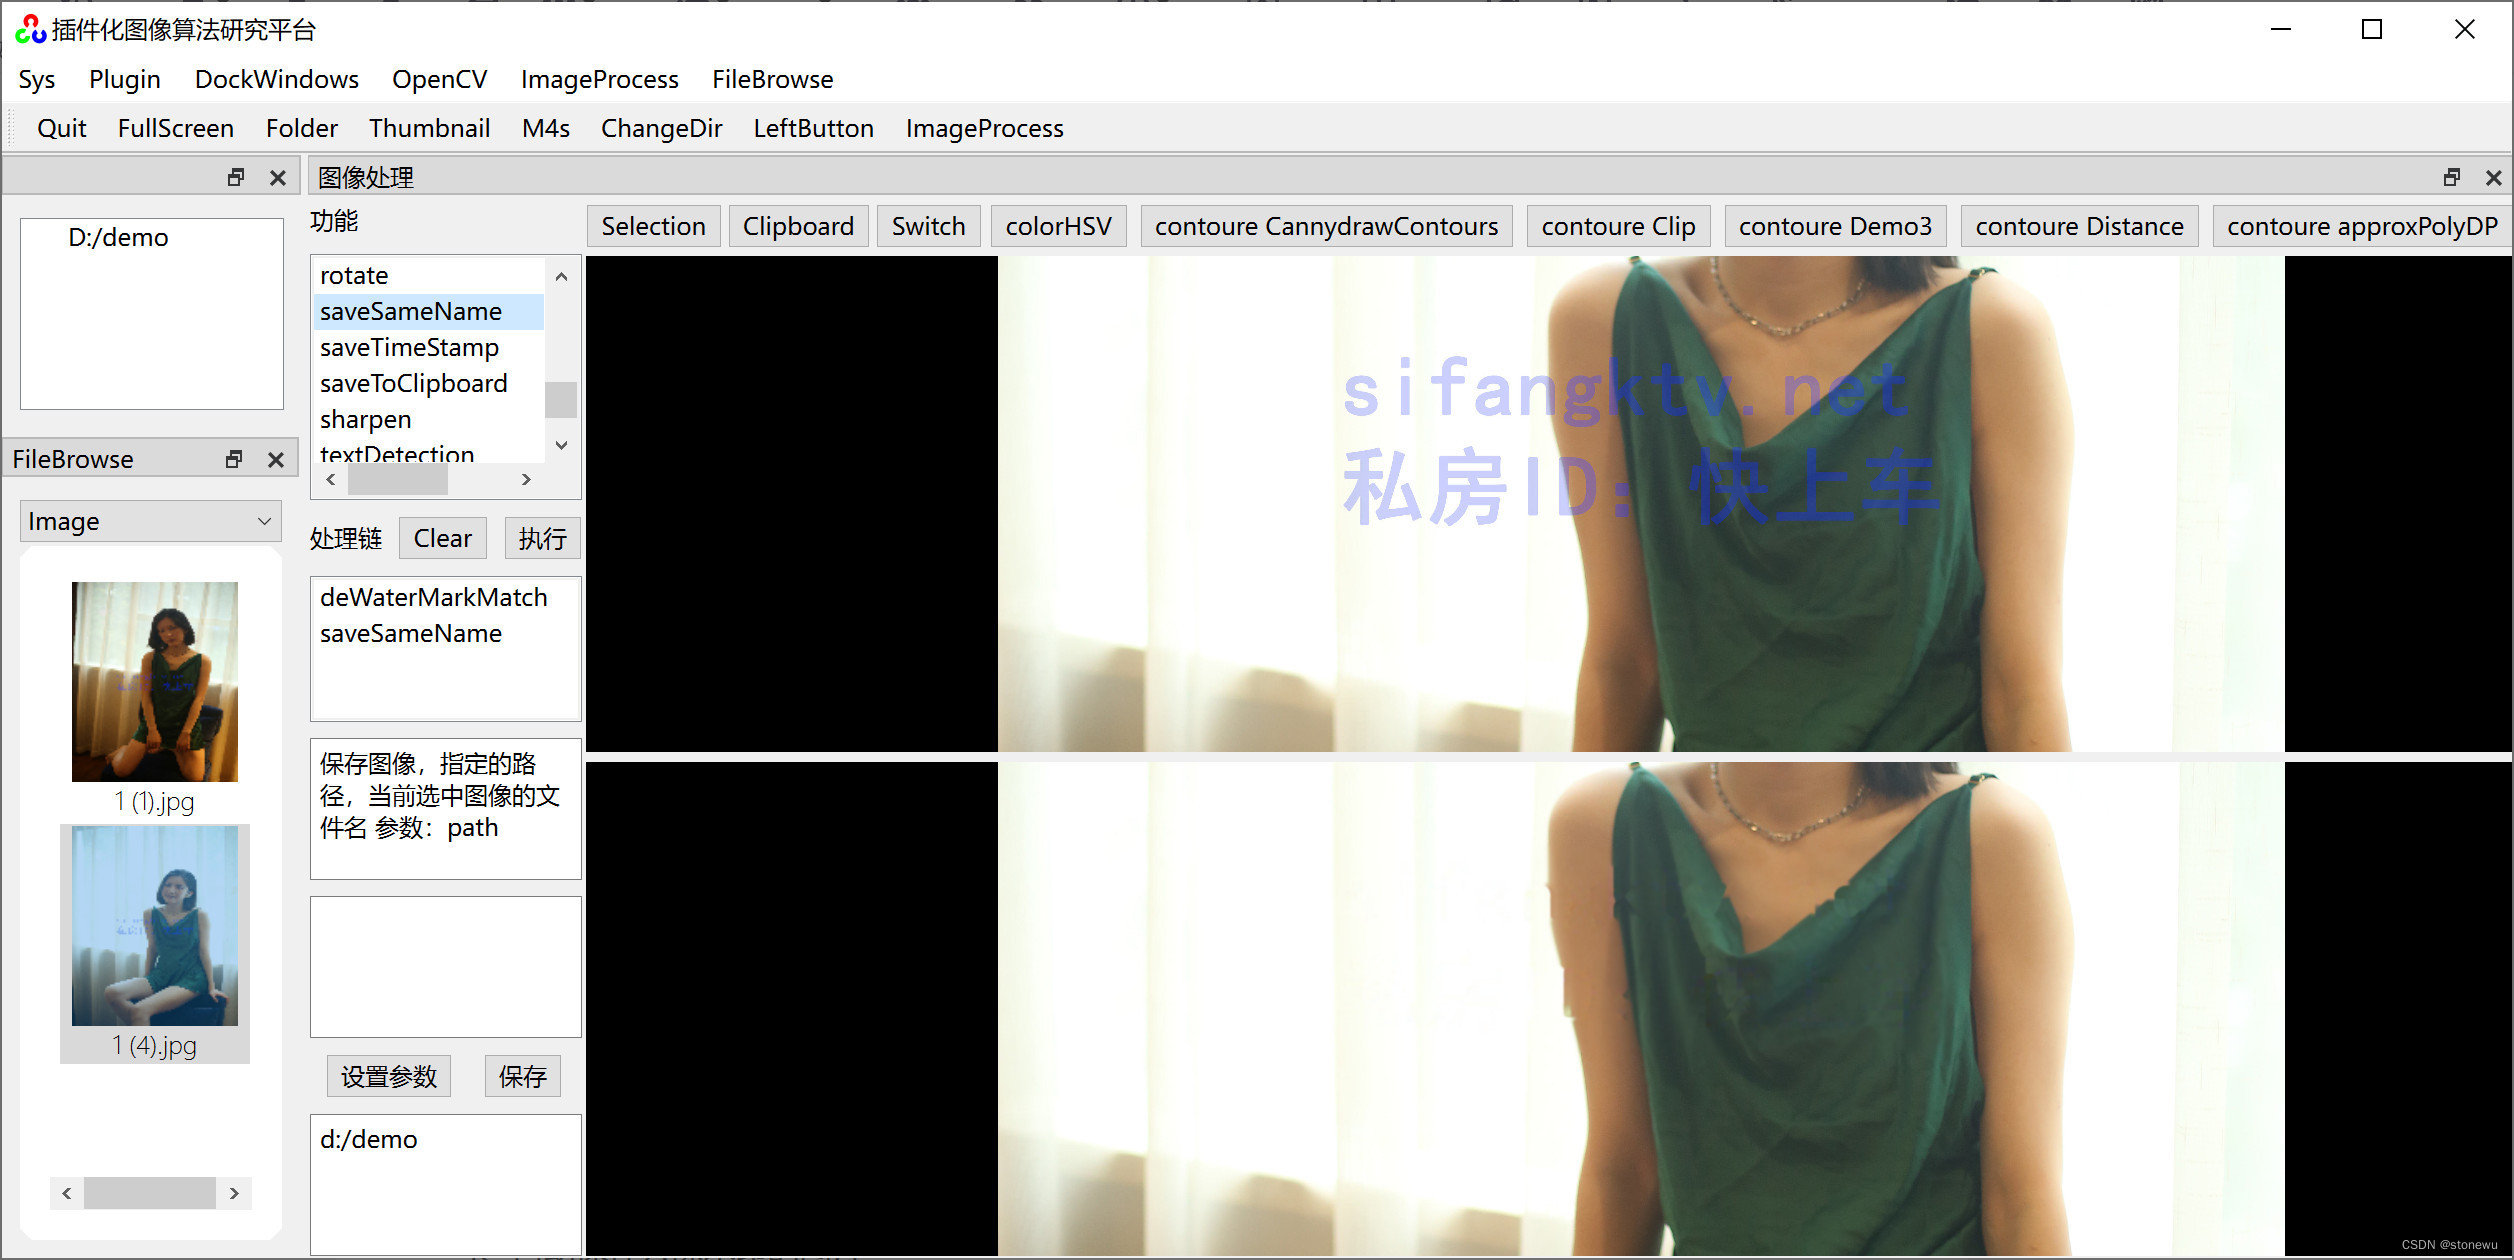The height and width of the screenshot is (1260, 2514).
Task: Click the deWaterMarkMatch processing icon
Action: pyautogui.click(x=434, y=596)
